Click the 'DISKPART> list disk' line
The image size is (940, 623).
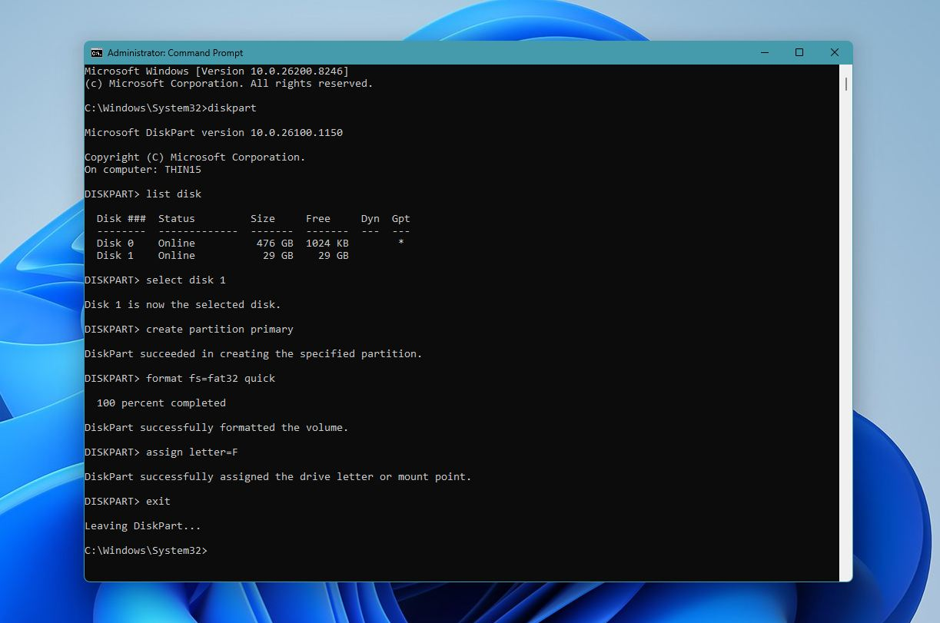coord(143,194)
